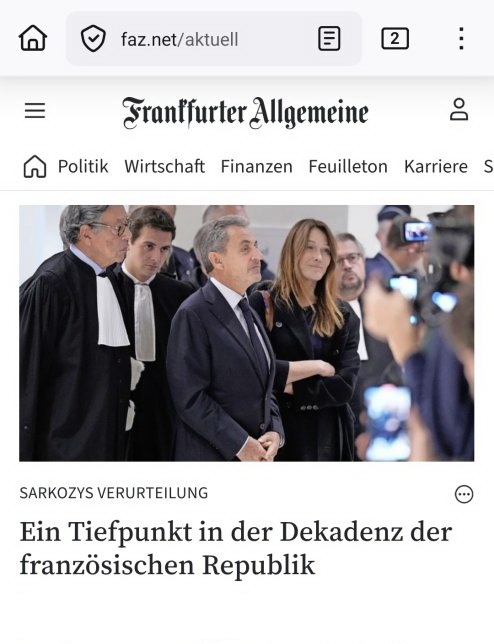The image size is (494, 644).
Task: Open the Finanzen section
Action: tap(257, 166)
